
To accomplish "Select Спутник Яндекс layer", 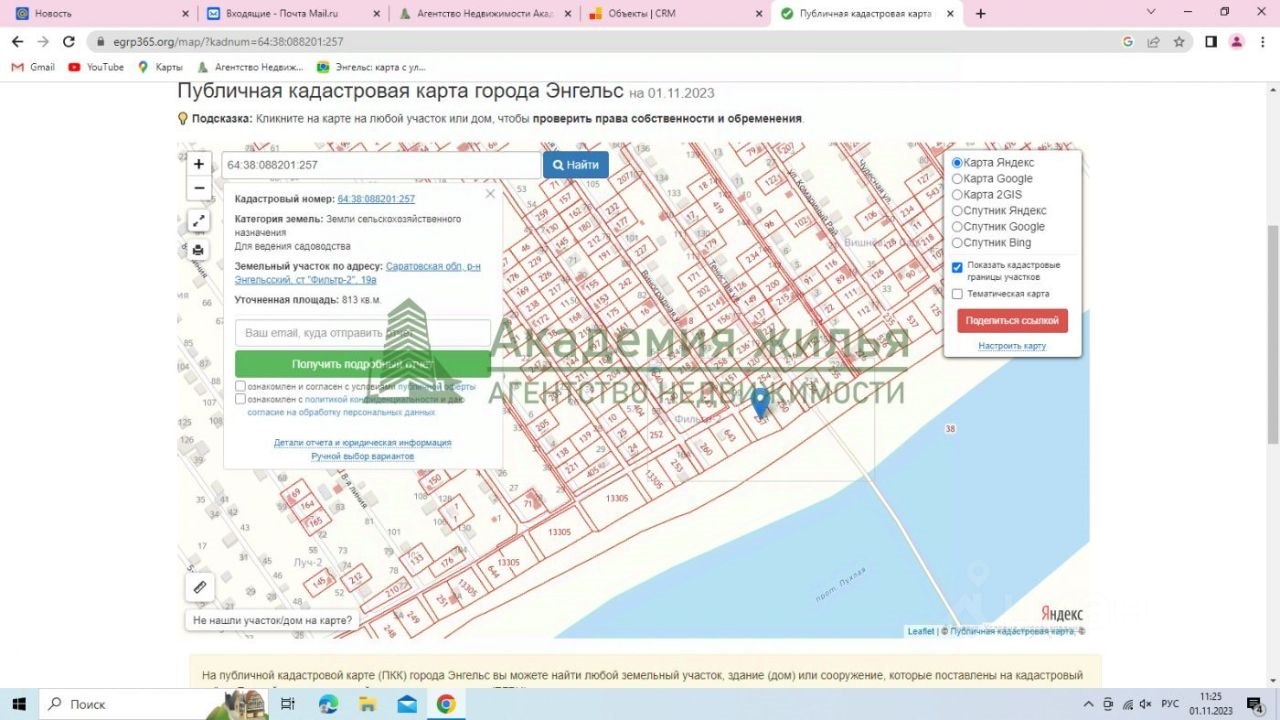I will 957,210.
